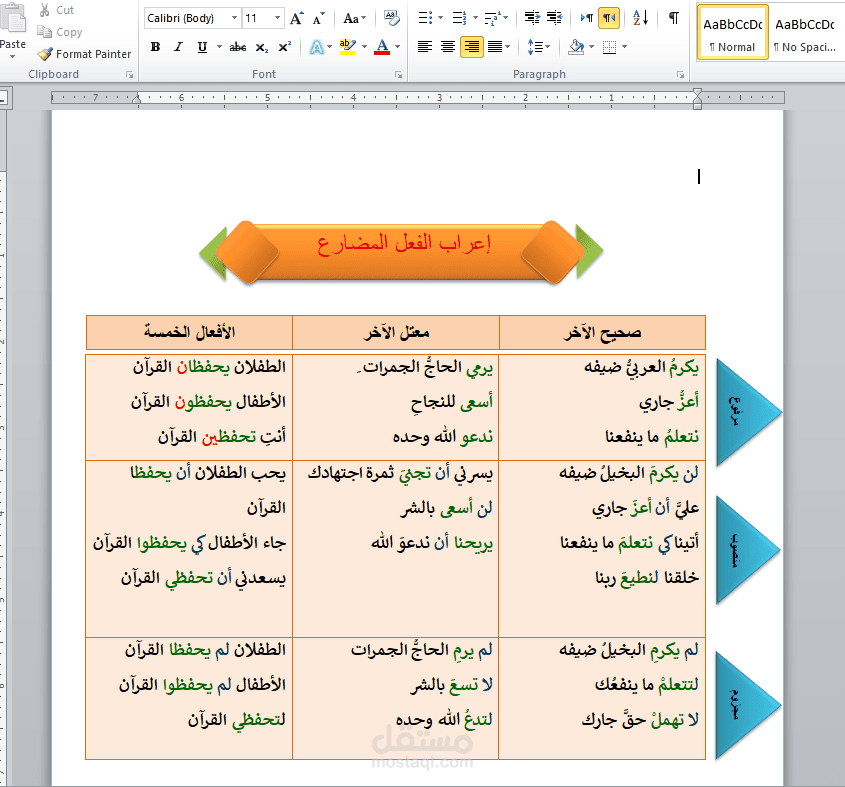The width and height of the screenshot is (845, 787).
Task: Copy the selection with the Copy icon
Action: coord(44,32)
